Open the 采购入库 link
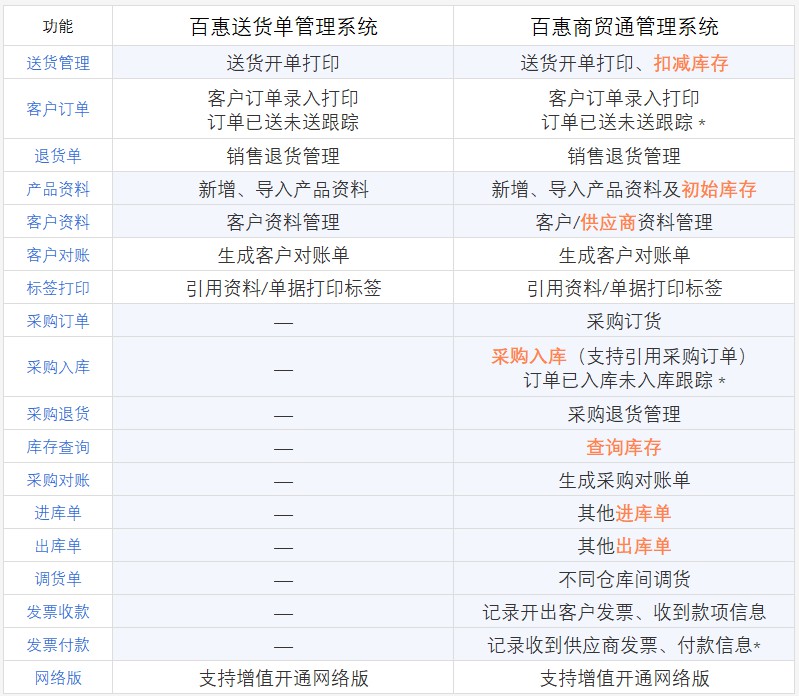 click(x=58, y=367)
